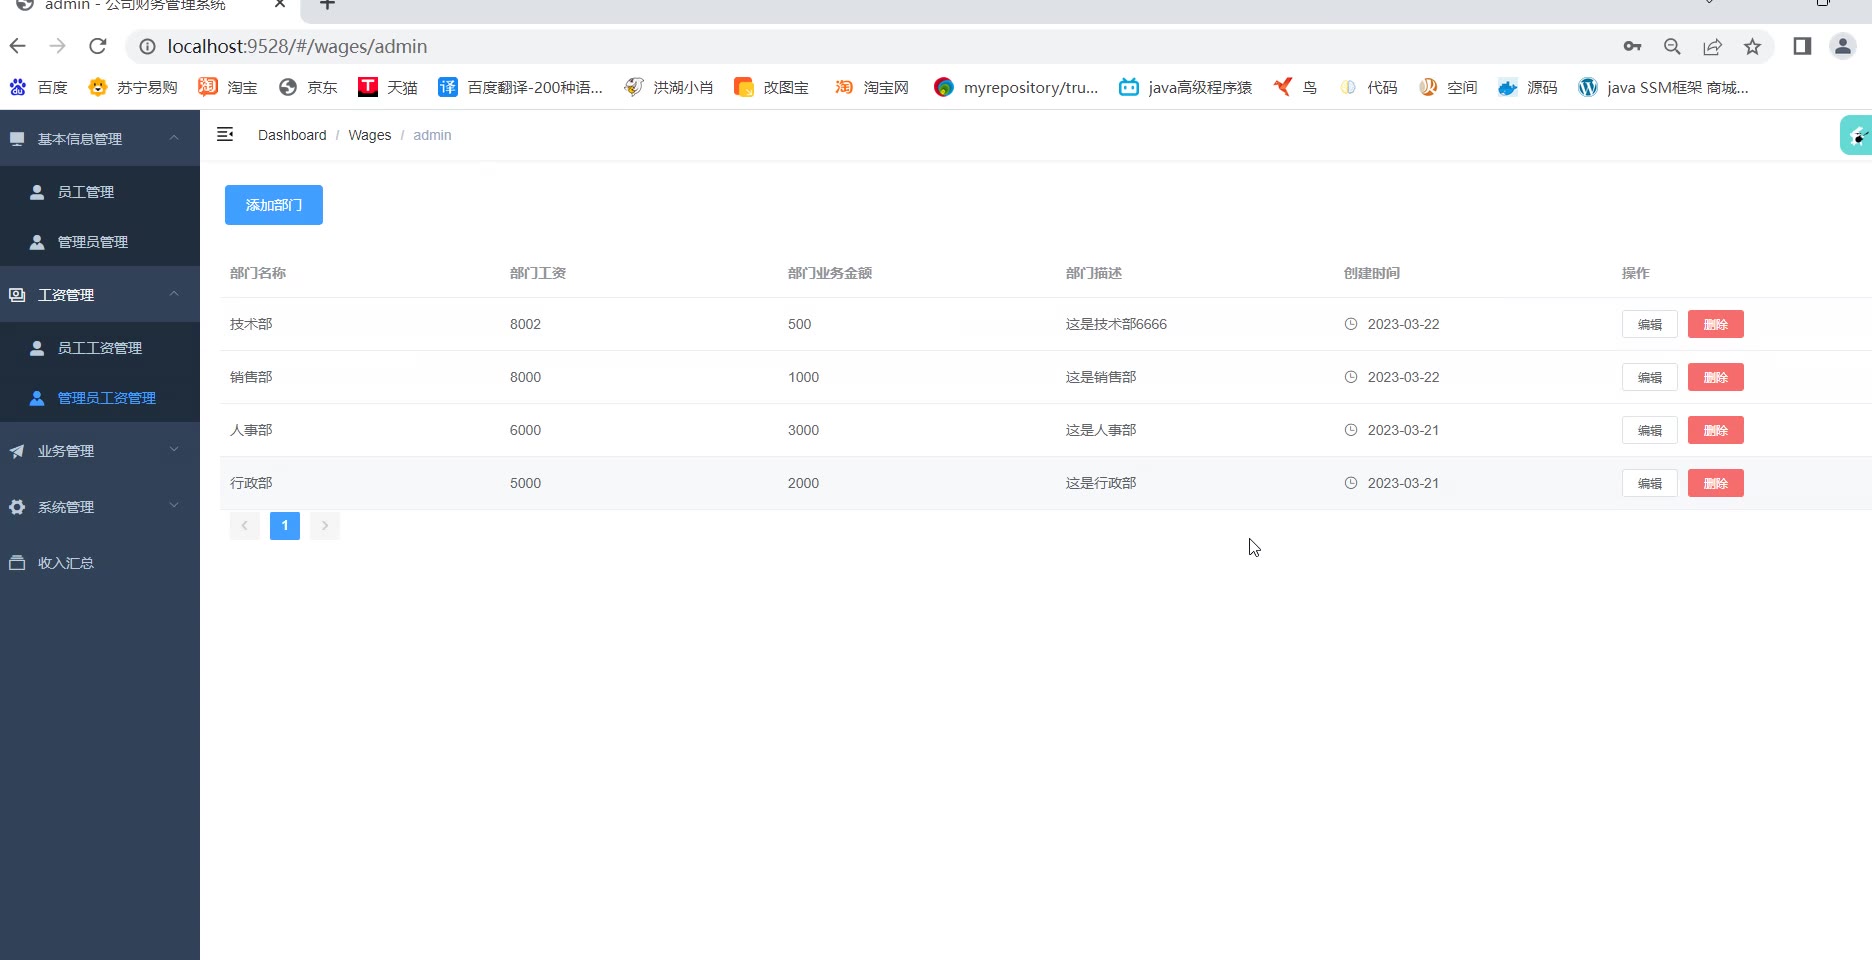Open the browser side panel icon
The image size is (1872, 960).
pos(1802,46)
